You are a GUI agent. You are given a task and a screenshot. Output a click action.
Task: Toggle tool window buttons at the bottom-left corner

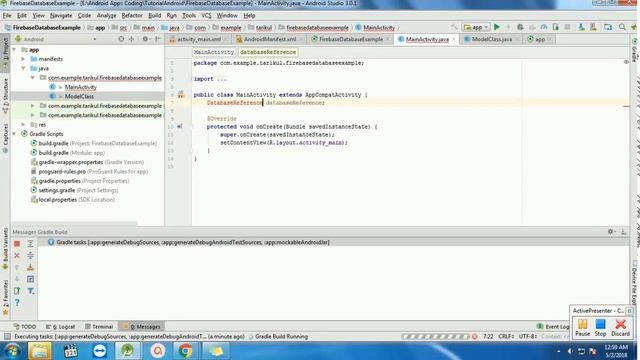click(x=7, y=336)
